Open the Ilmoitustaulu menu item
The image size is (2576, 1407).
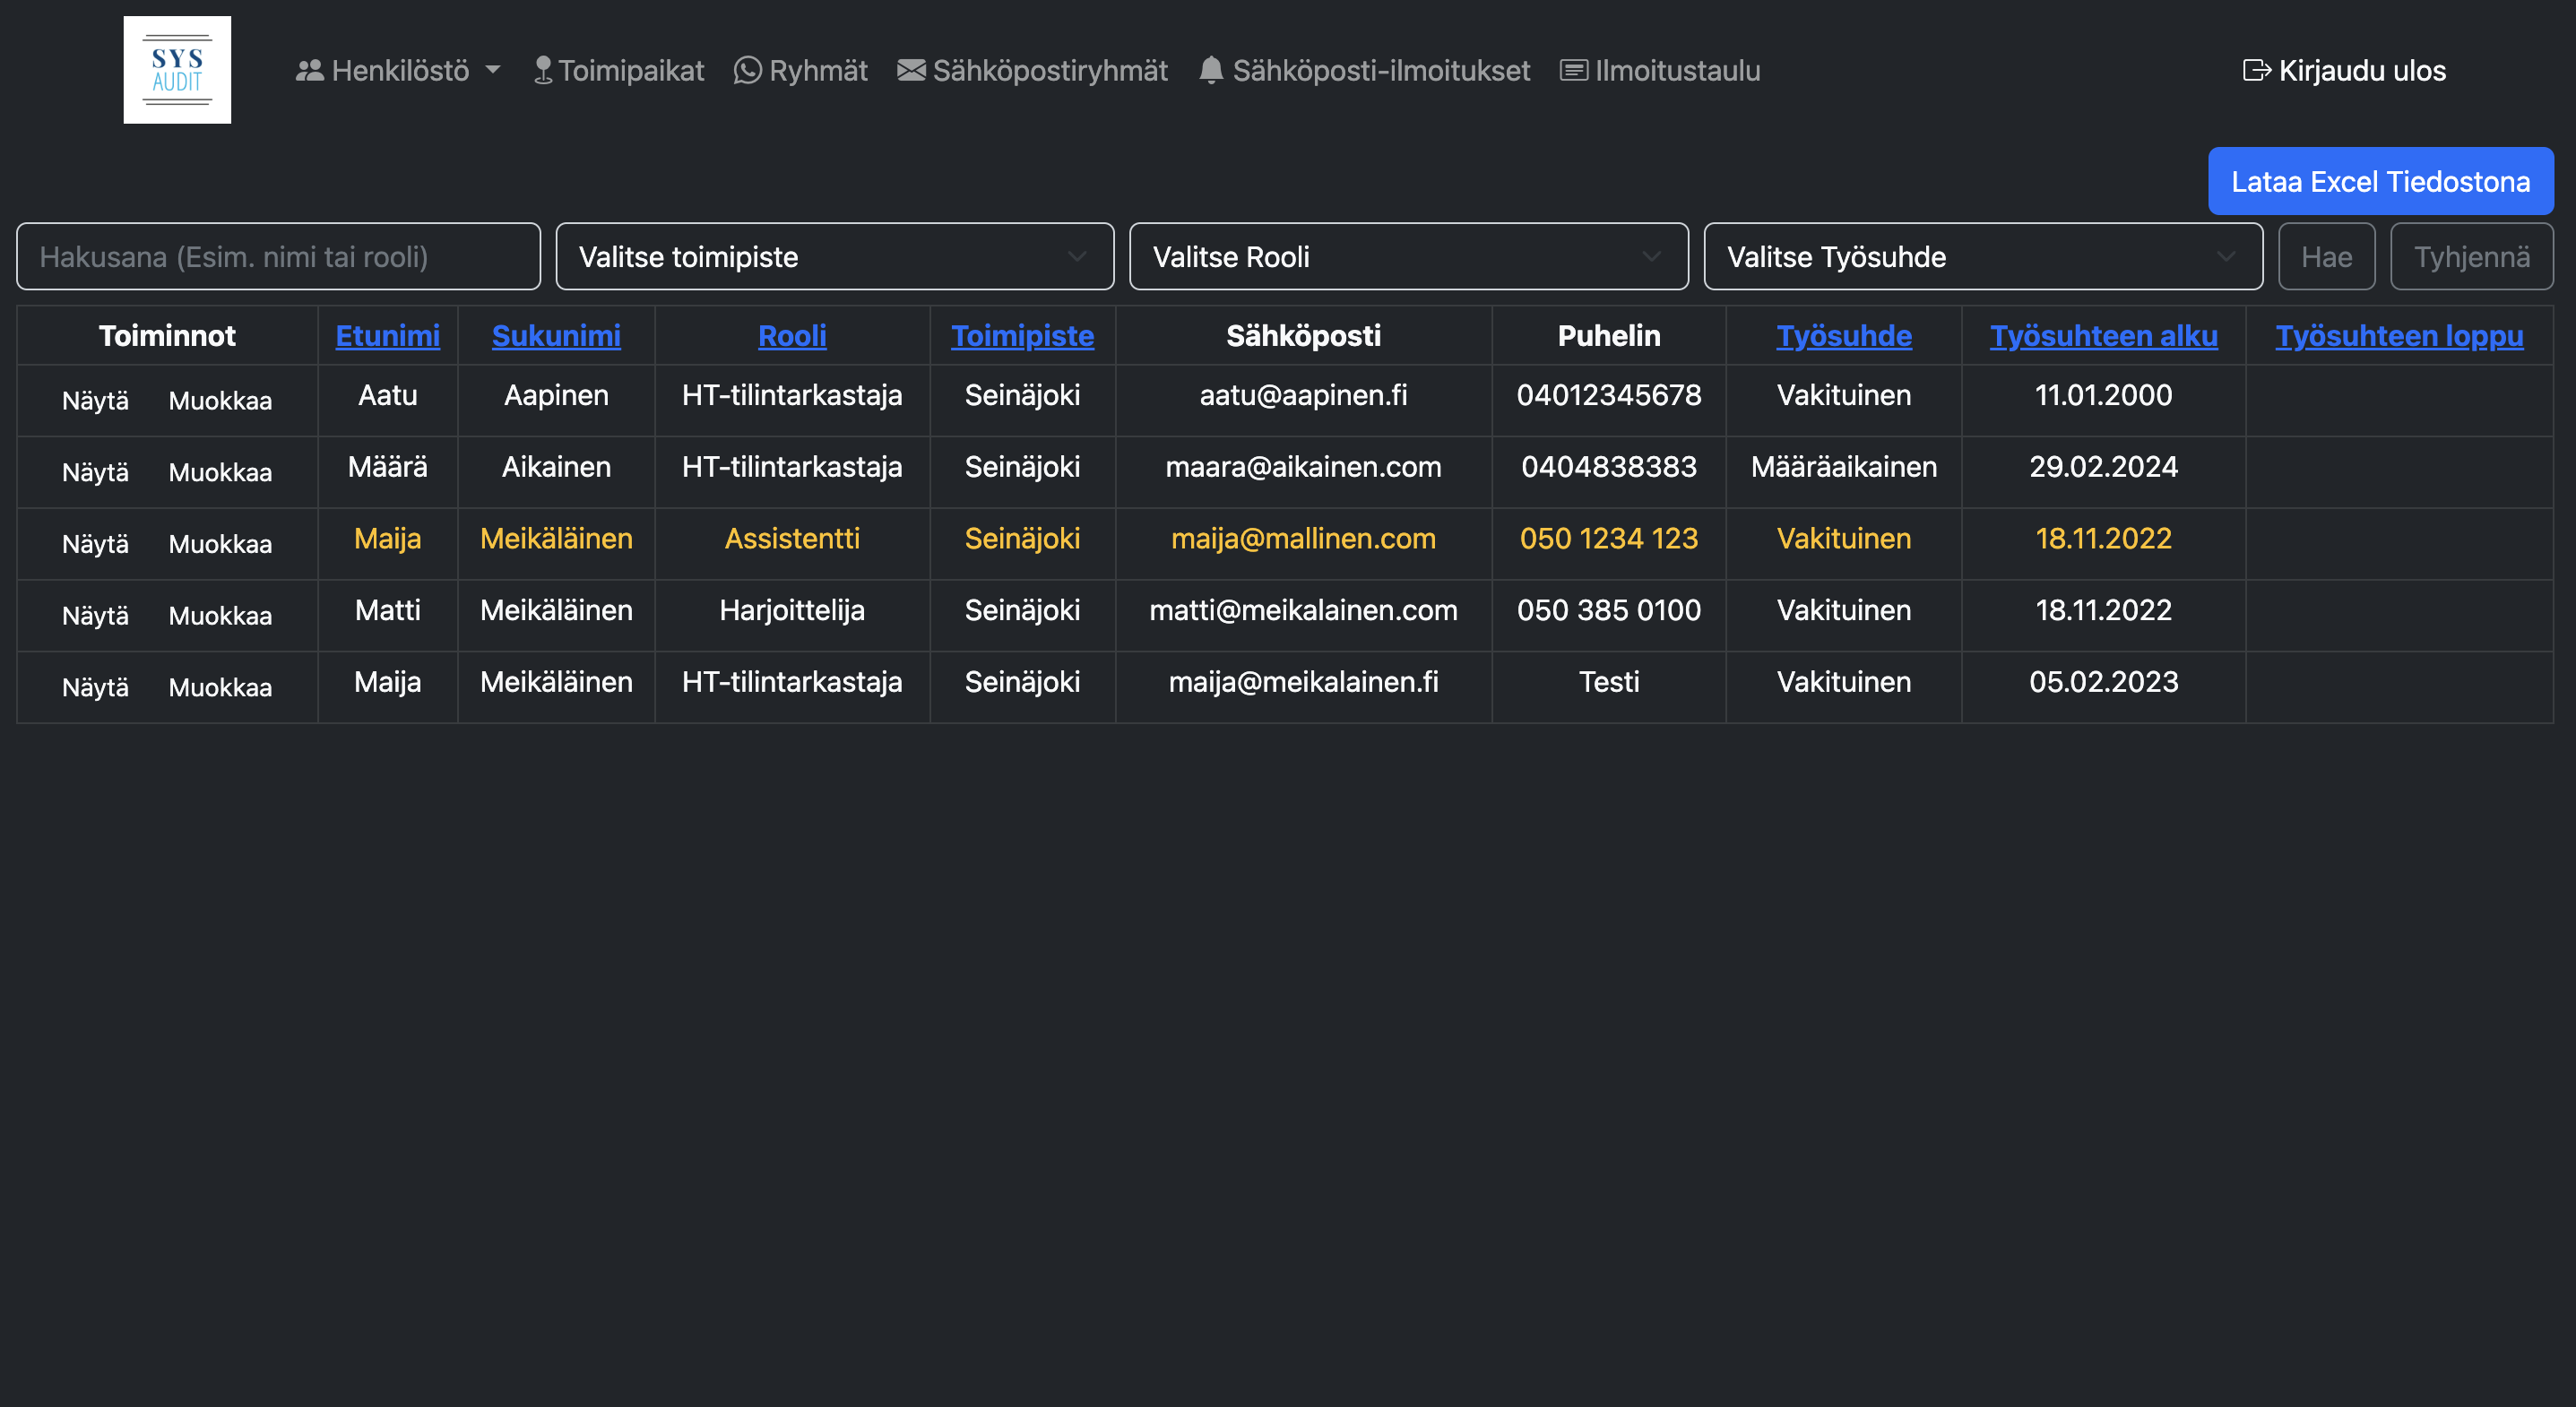(x=1660, y=70)
